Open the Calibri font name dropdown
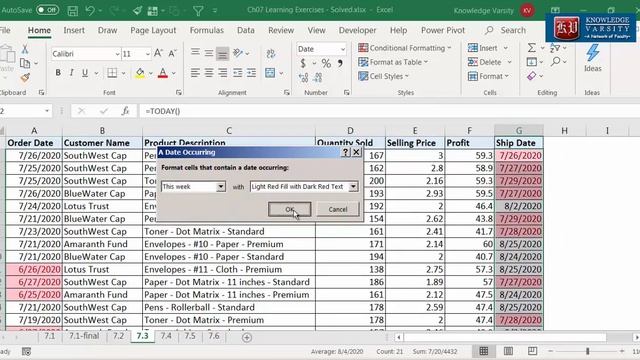The width and height of the screenshot is (640, 360). (x=117, y=54)
